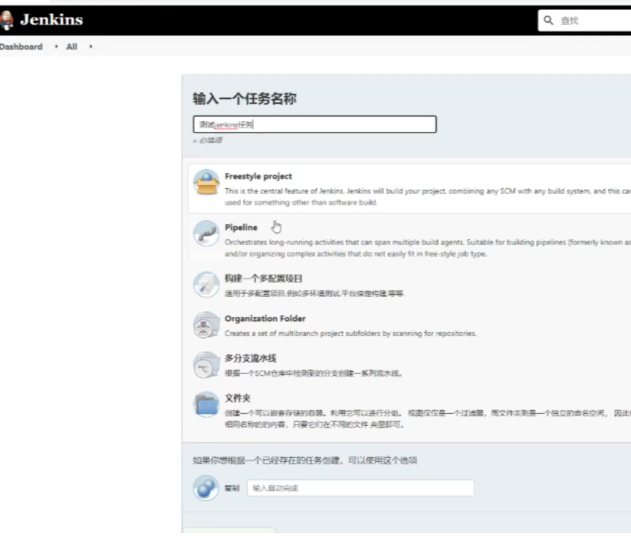
Task: Go to the Dashboard breadcrumb
Action: pos(21,47)
